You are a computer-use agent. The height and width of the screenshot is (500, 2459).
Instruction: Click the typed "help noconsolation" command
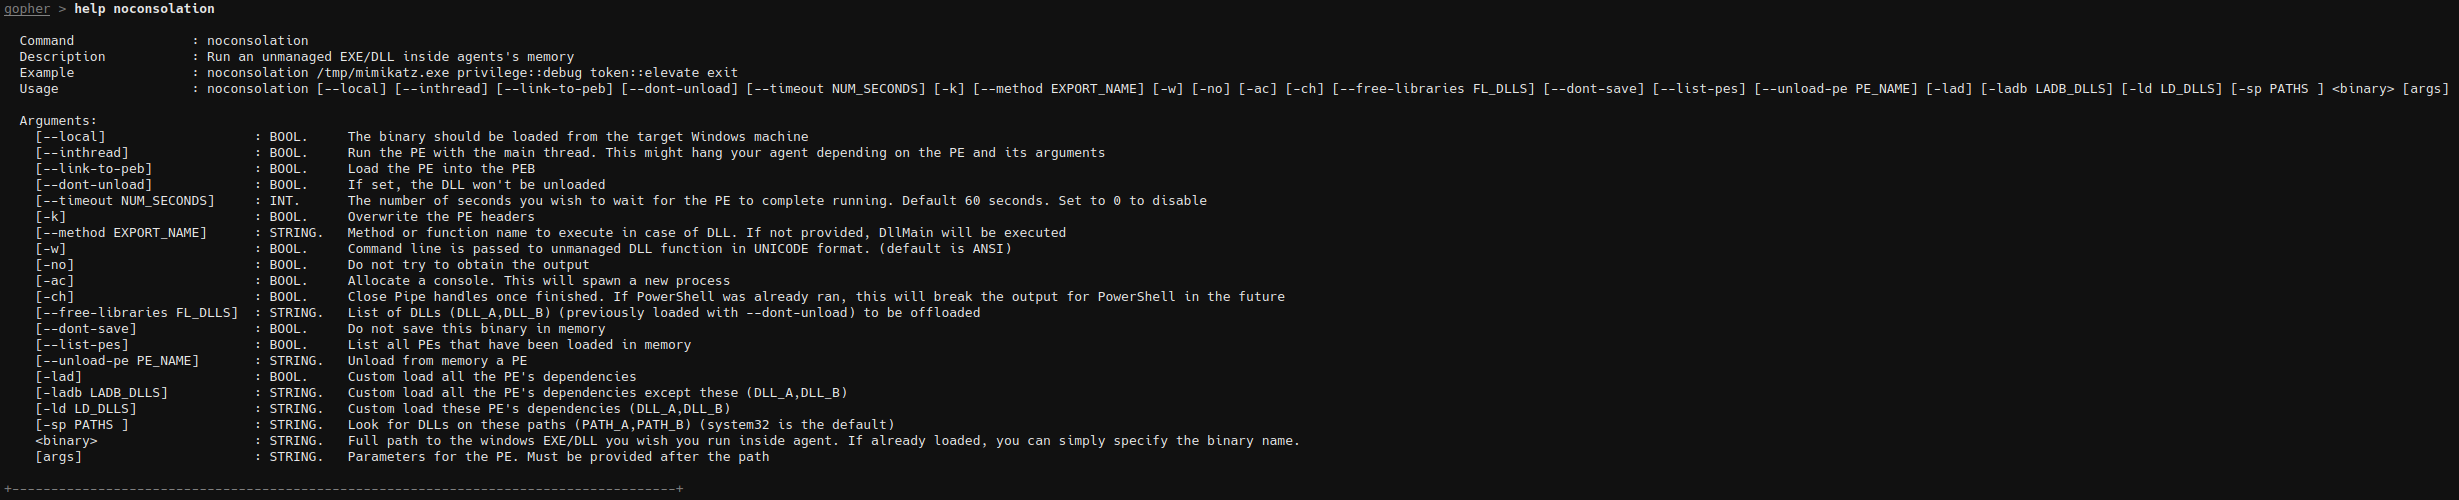click(x=144, y=9)
